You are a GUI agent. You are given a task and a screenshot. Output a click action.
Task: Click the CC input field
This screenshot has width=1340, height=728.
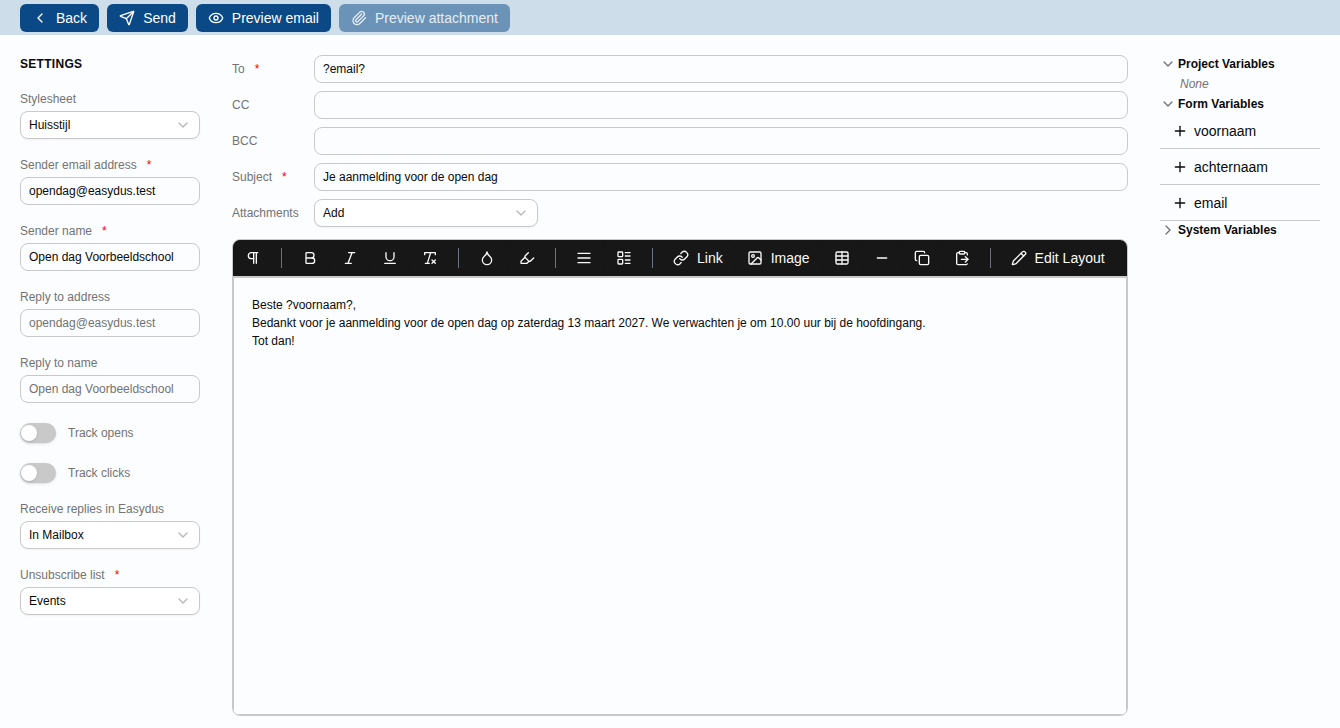[721, 105]
